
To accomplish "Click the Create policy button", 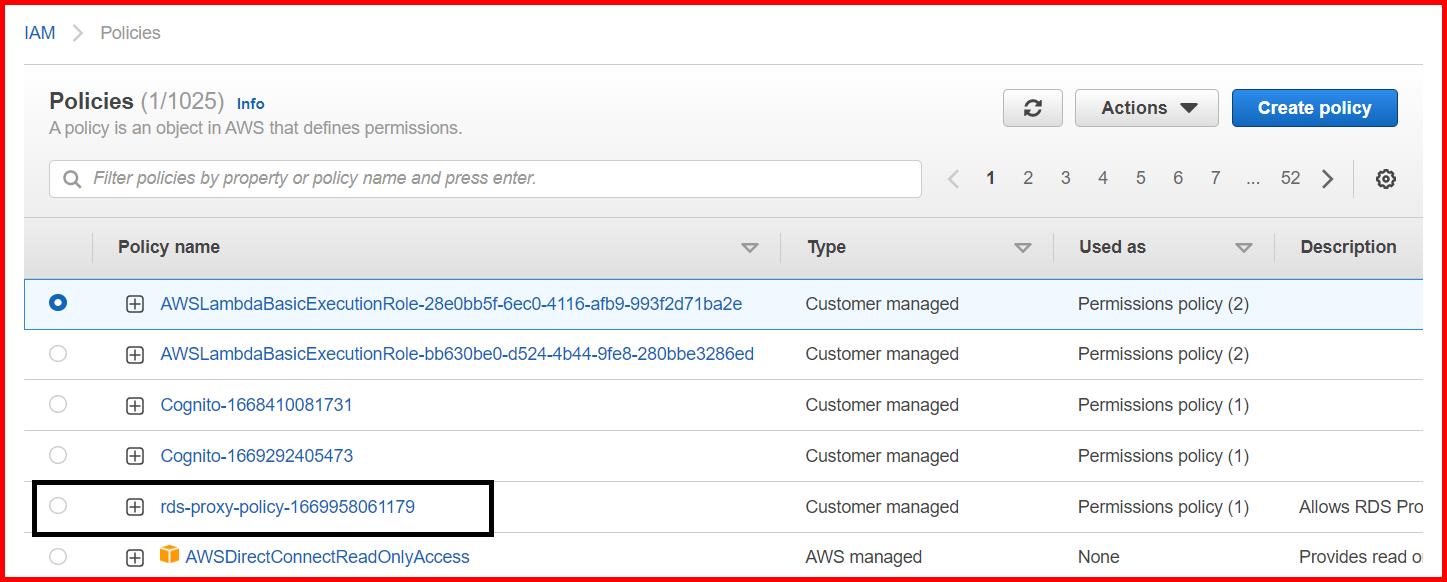I will point(1314,107).
